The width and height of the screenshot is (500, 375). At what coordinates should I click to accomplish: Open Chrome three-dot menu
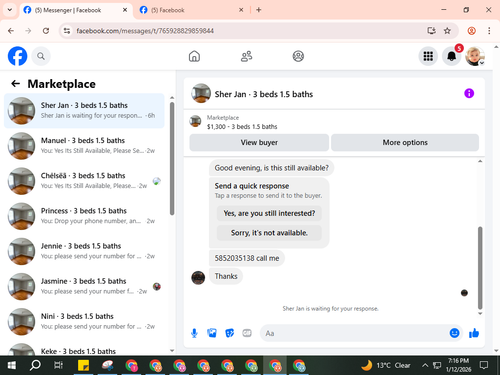coord(489,31)
